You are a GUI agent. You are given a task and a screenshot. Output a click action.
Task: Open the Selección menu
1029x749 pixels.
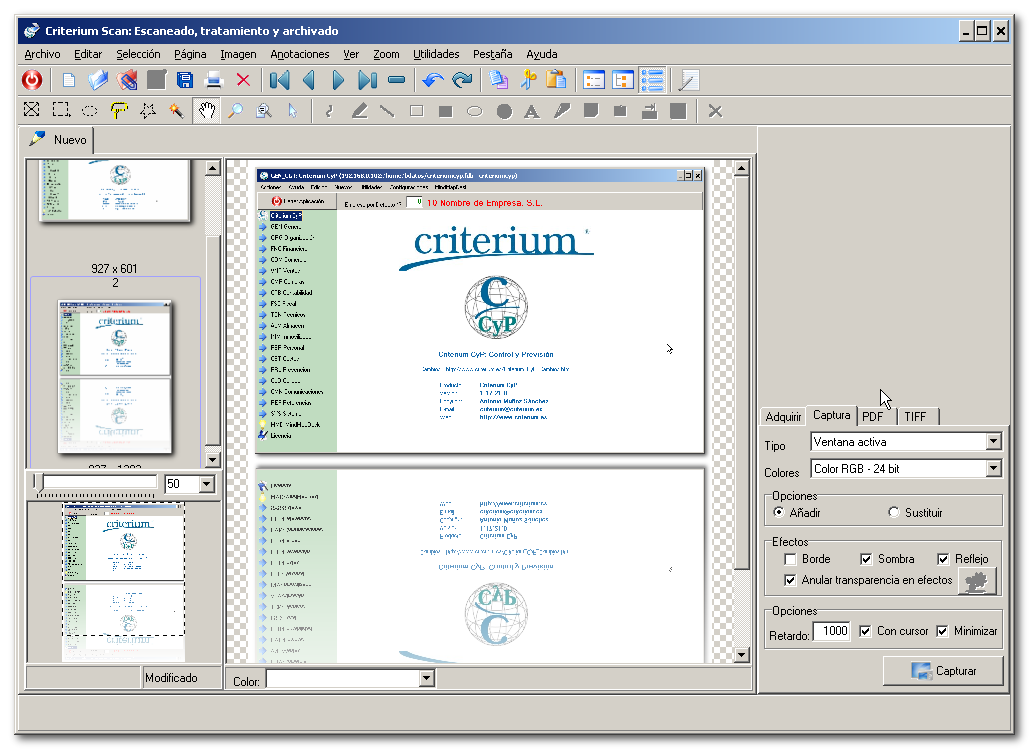tap(138, 54)
